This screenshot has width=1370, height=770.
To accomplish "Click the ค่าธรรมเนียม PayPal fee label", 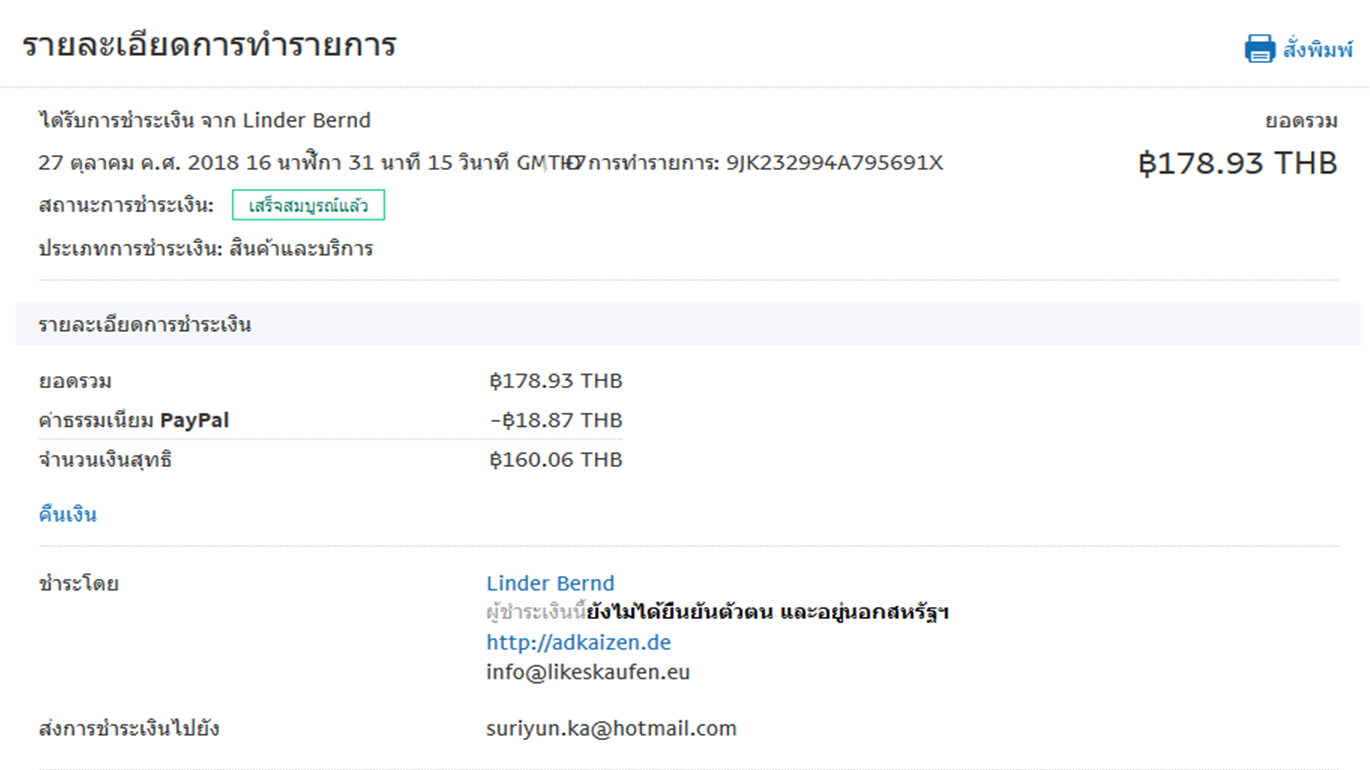I will tap(133, 420).
